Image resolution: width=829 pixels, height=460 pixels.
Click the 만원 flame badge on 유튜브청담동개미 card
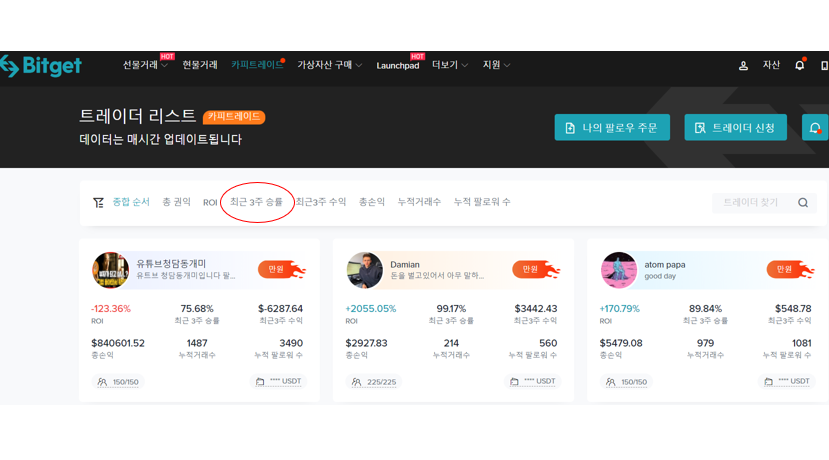[x=282, y=270]
